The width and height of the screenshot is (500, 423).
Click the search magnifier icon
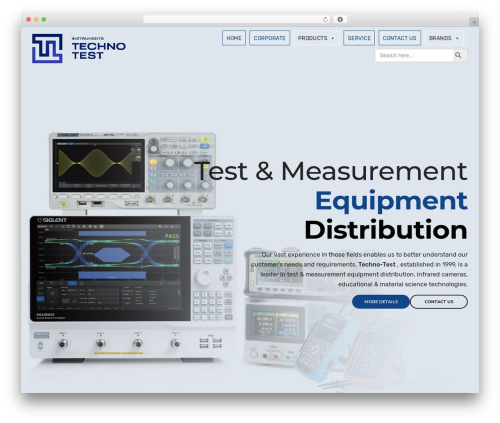(459, 55)
